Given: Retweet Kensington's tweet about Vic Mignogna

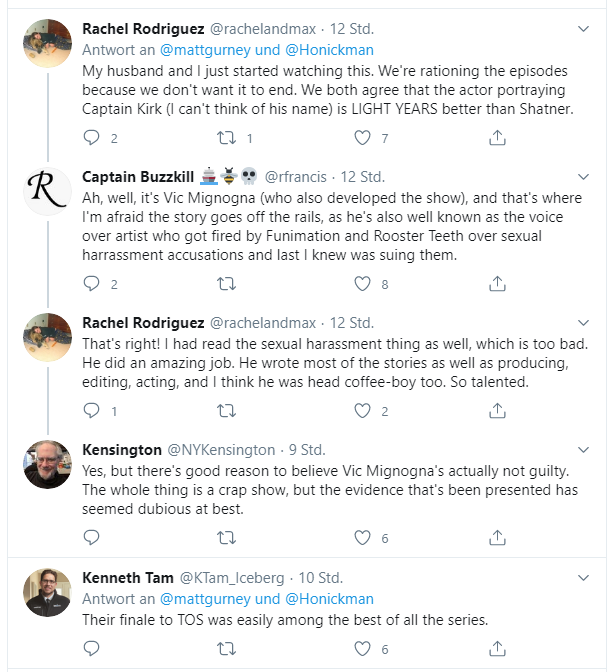Looking at the screenshot, I should coord(226,537).
